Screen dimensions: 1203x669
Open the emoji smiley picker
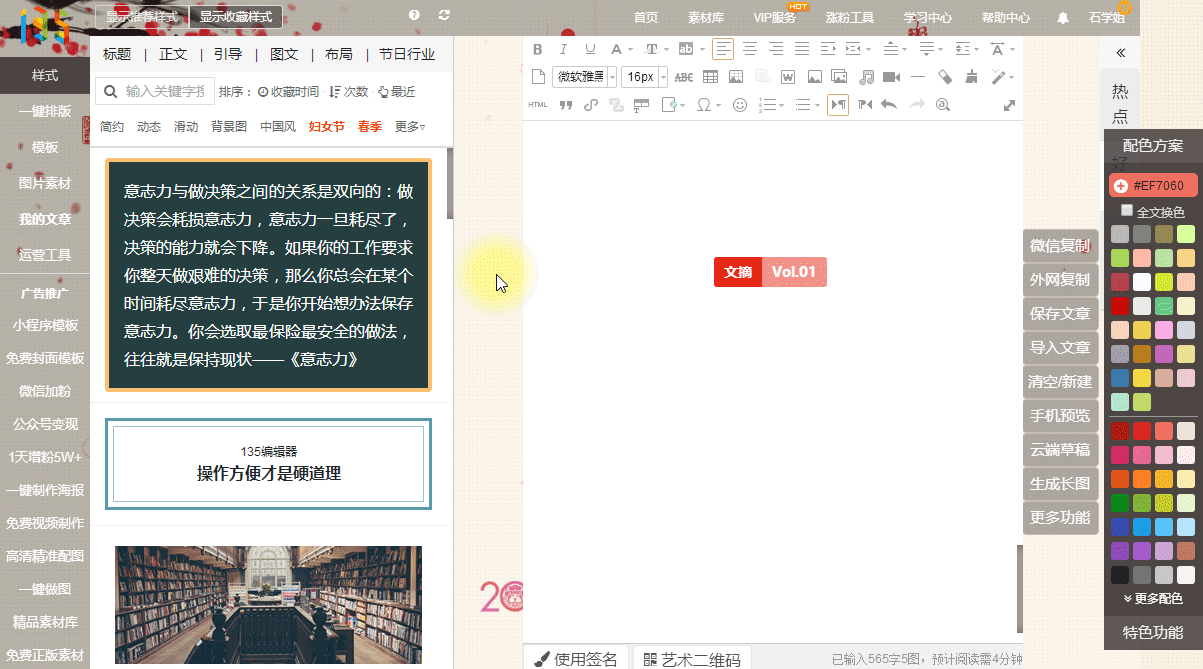point(740,105)
